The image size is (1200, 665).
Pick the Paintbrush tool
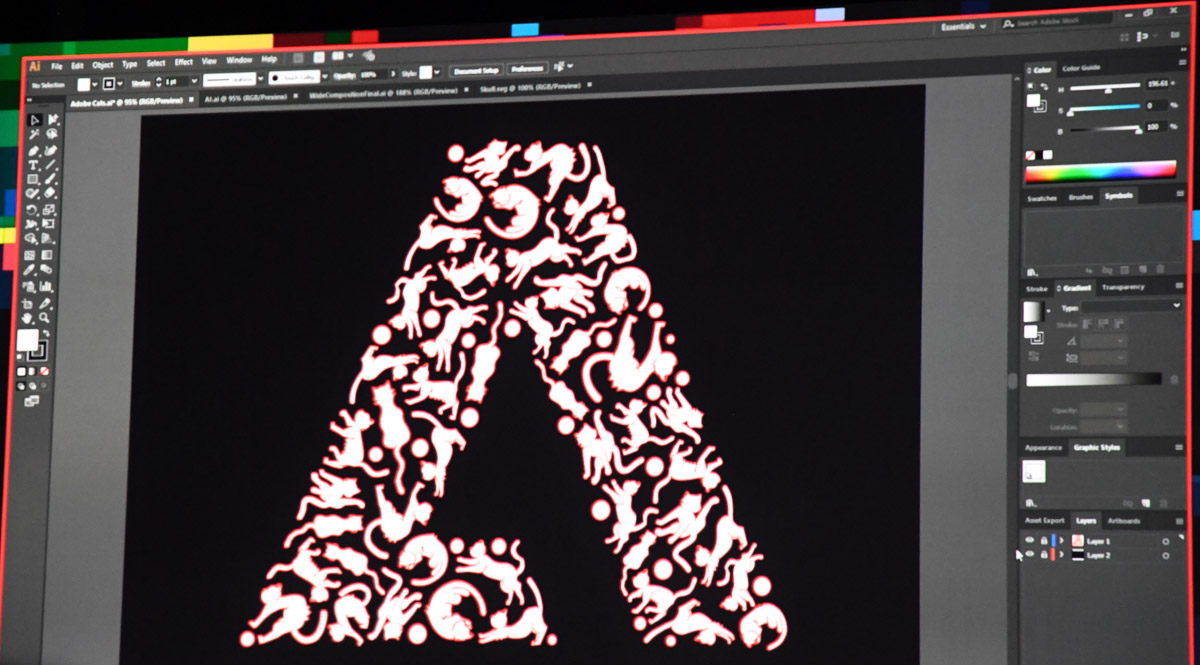(x=50, y=180)
